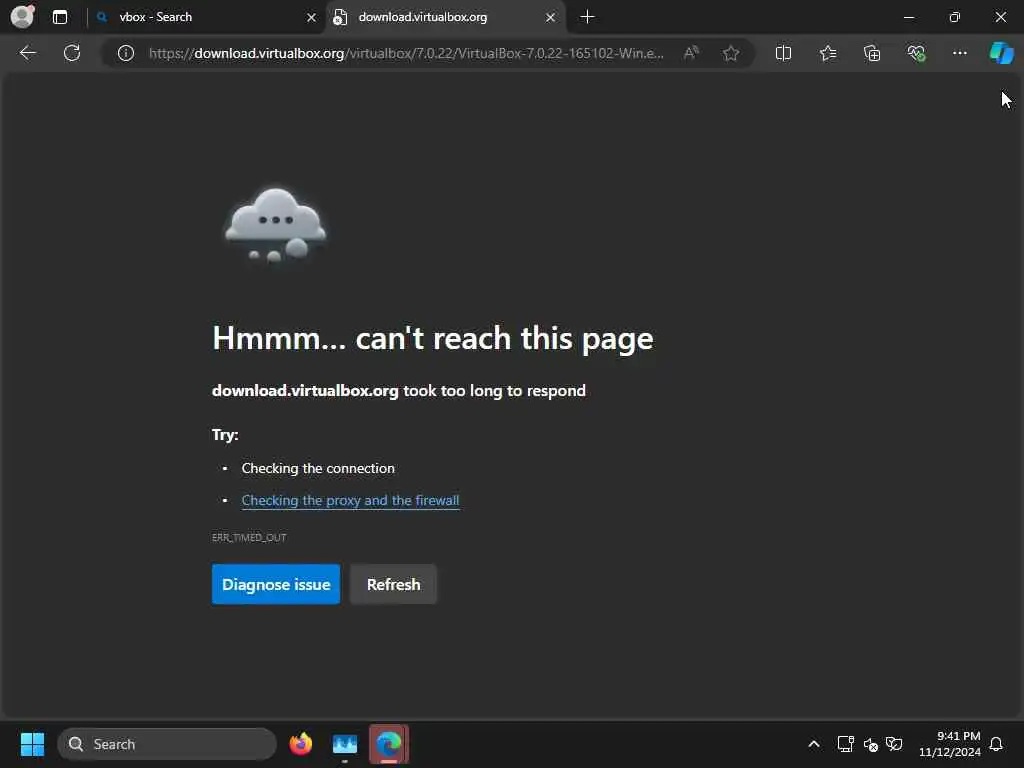Viewport: 1024px width, 768px height.
Task: Open the Edge profile avatar
Action: click(x=23, y=16)
